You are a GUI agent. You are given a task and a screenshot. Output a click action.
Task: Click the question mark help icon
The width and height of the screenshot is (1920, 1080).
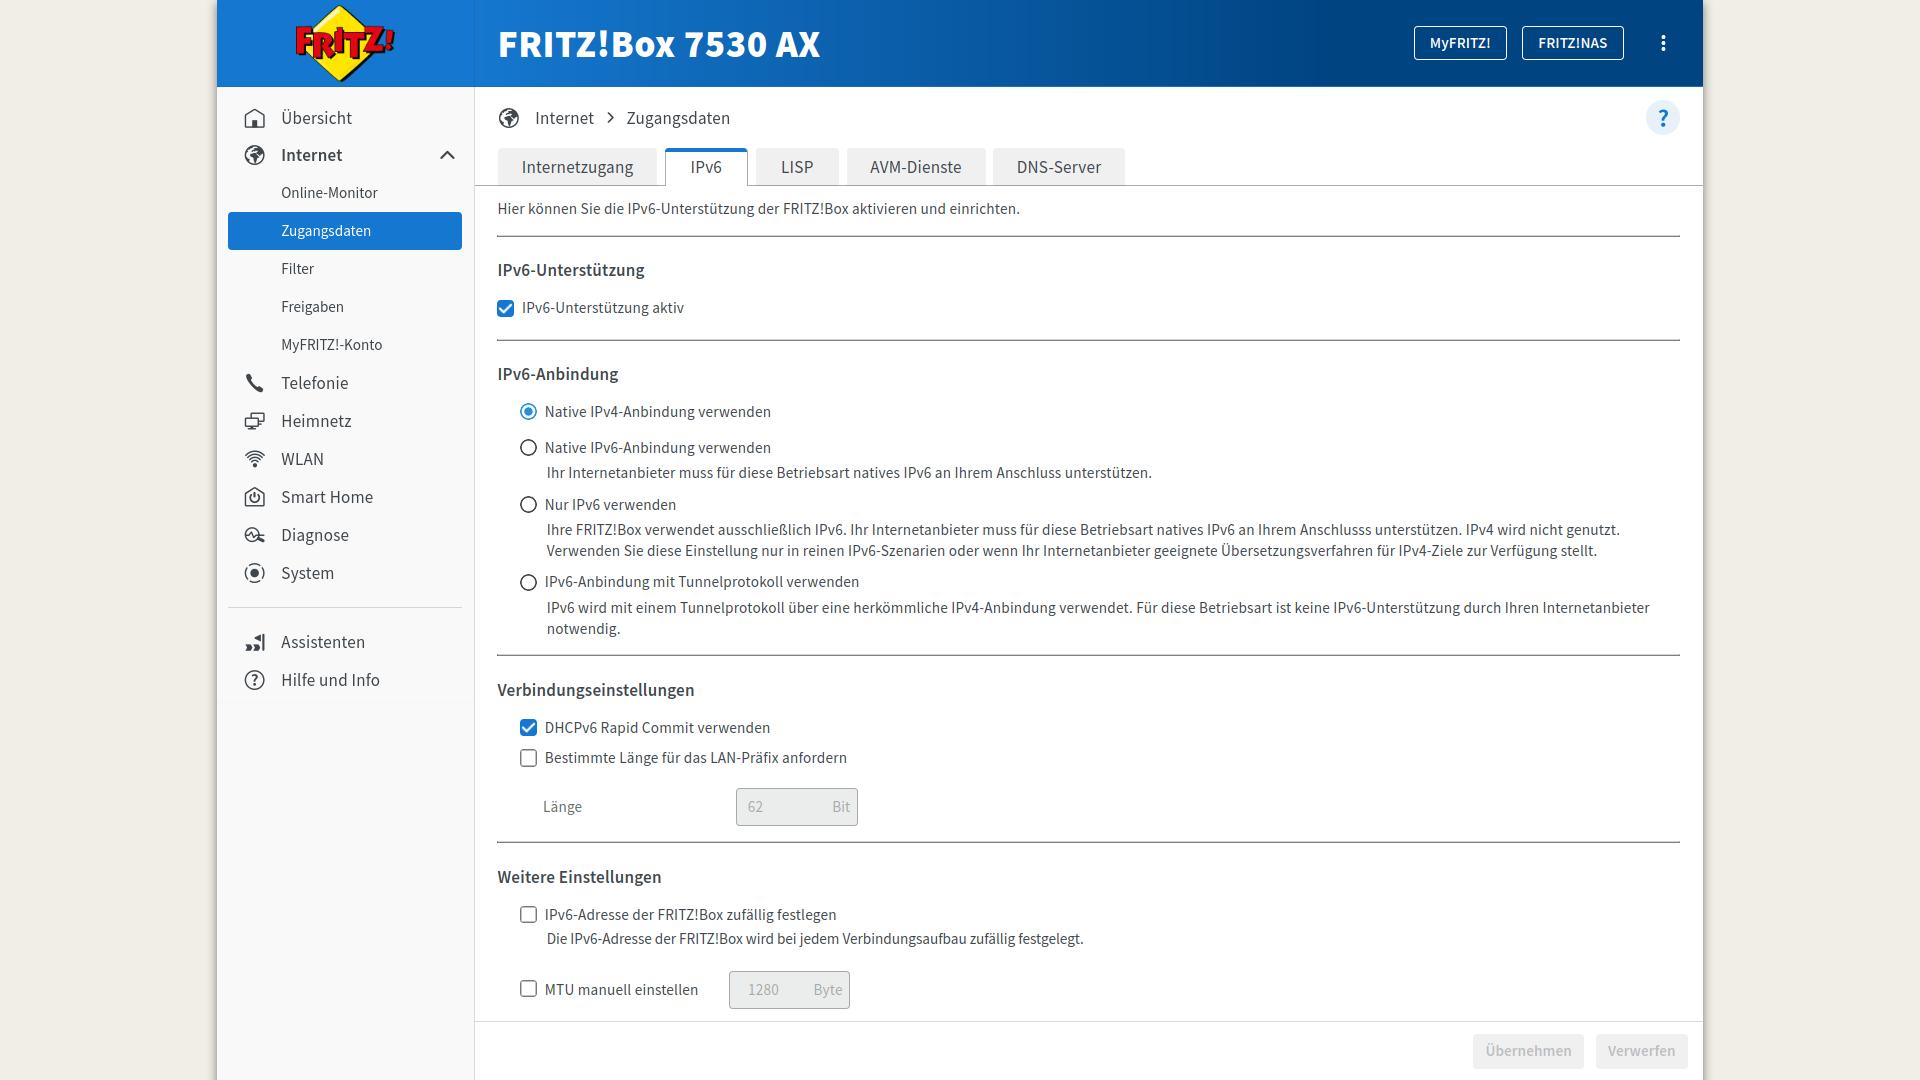coord(1662,118)
